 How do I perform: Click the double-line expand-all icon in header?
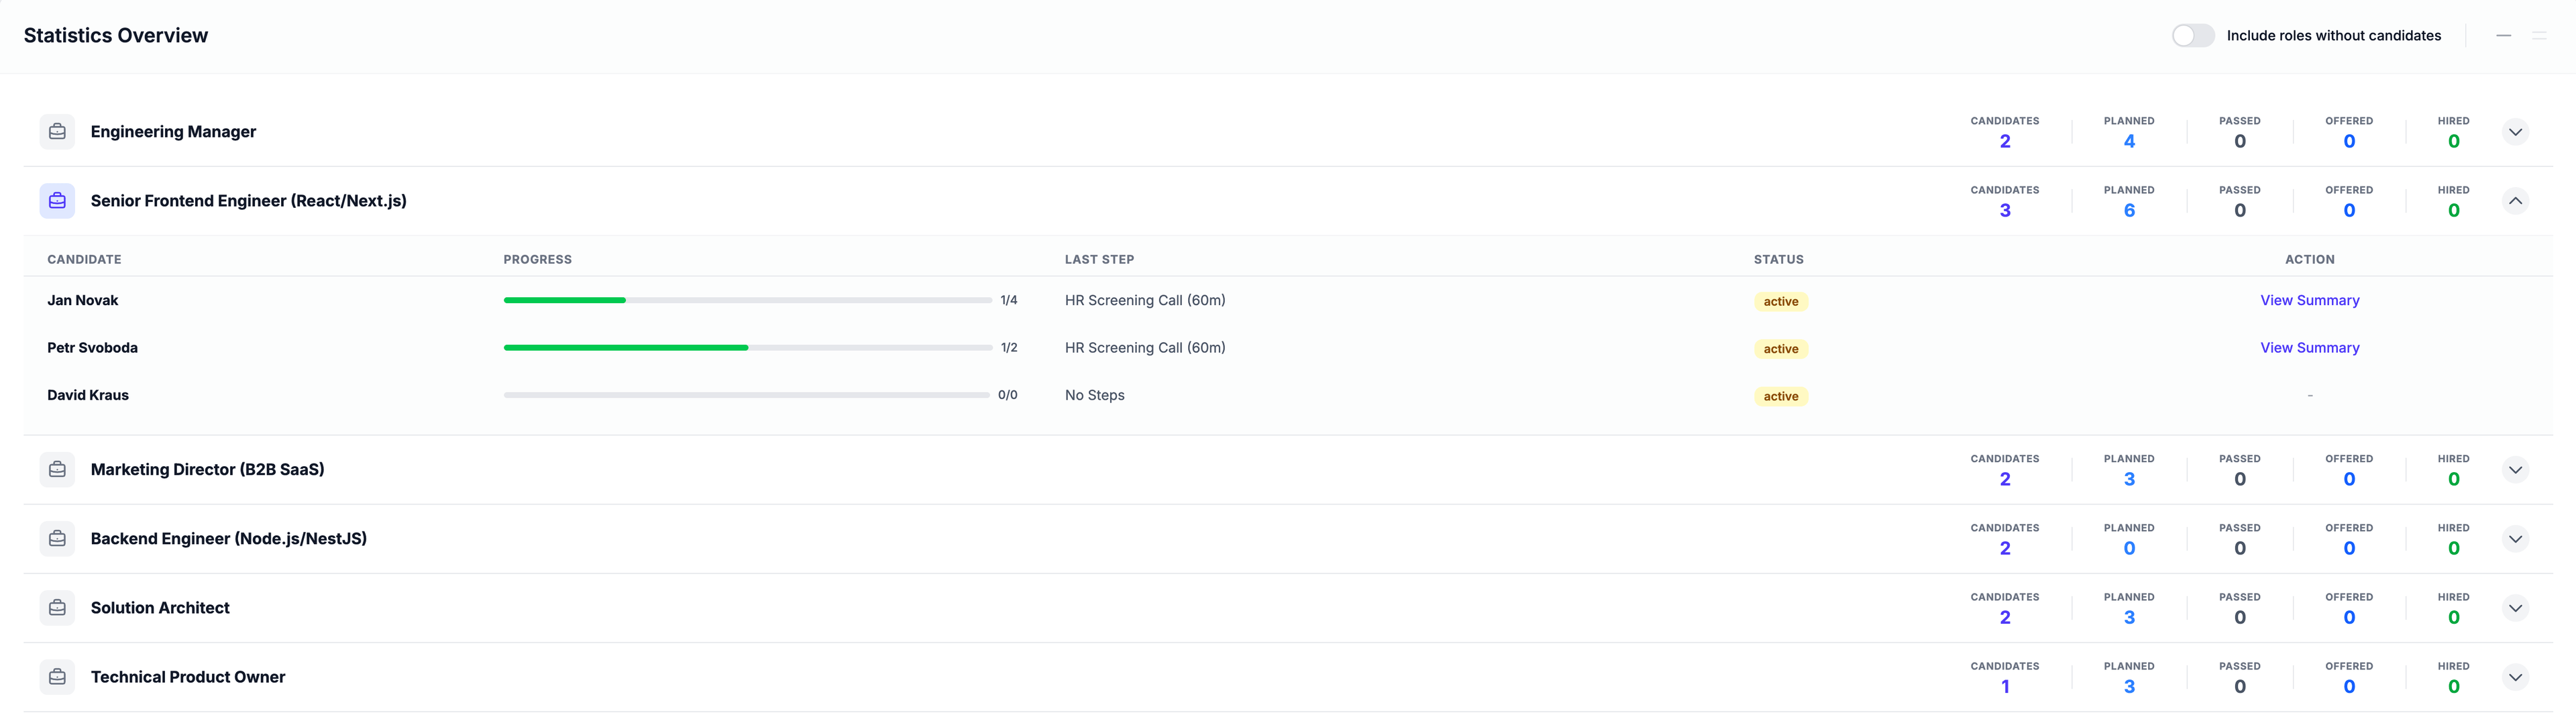pos(2539,36)
